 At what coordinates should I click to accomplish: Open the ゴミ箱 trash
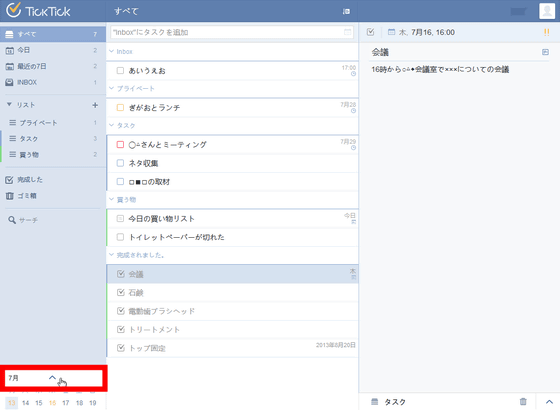click(x=53, y=196)
